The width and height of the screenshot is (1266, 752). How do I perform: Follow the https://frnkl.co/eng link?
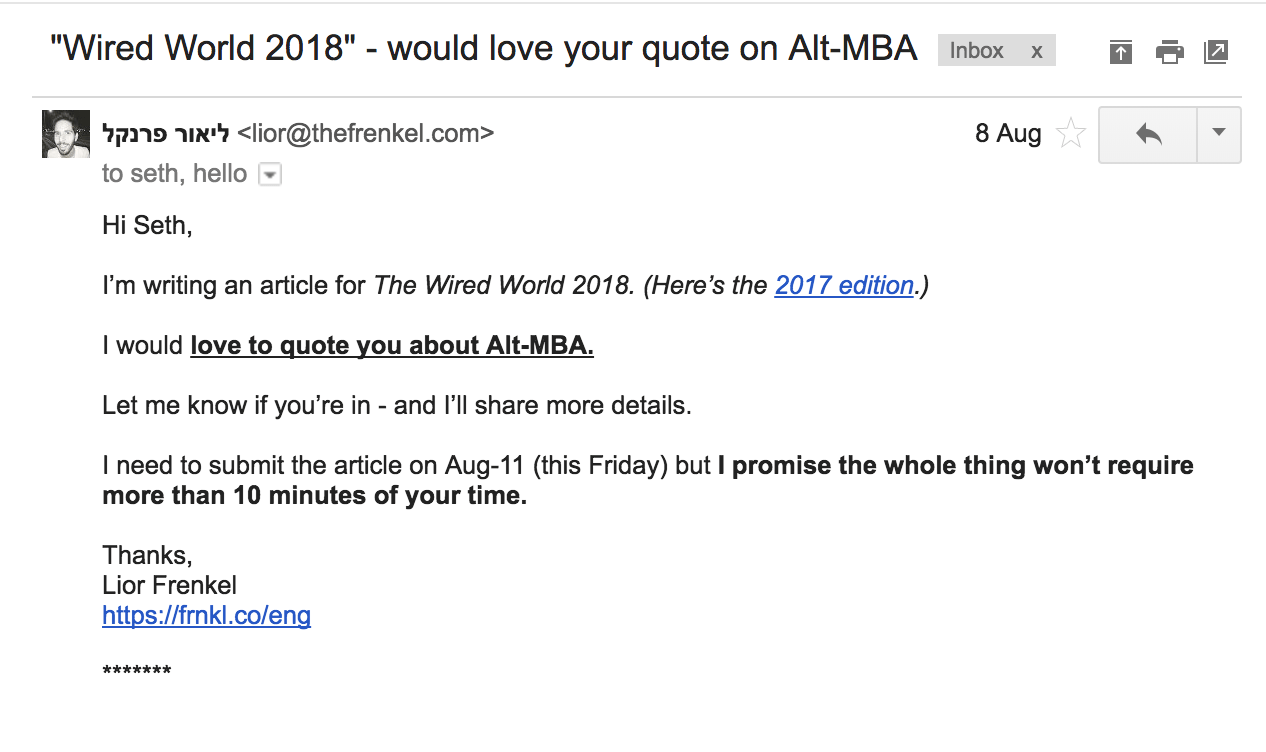click(x=206, y=615)
